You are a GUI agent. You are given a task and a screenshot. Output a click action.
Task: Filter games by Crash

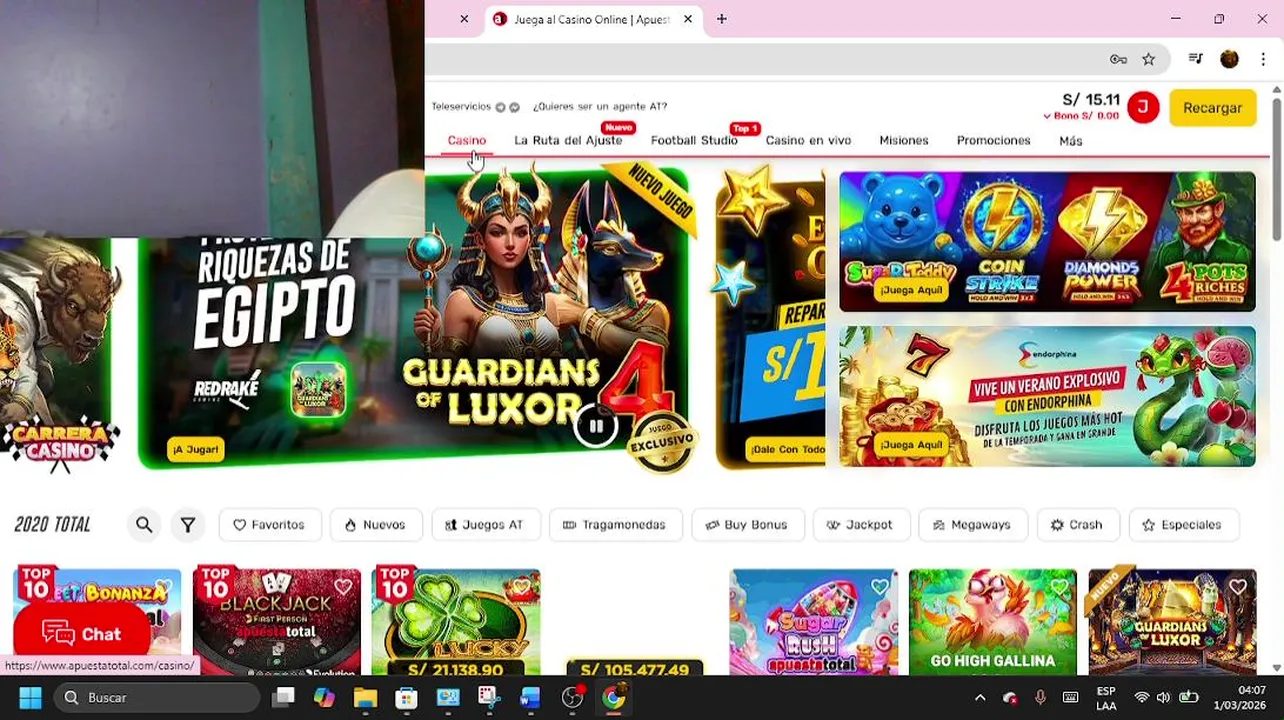(x=1077, y=525)
